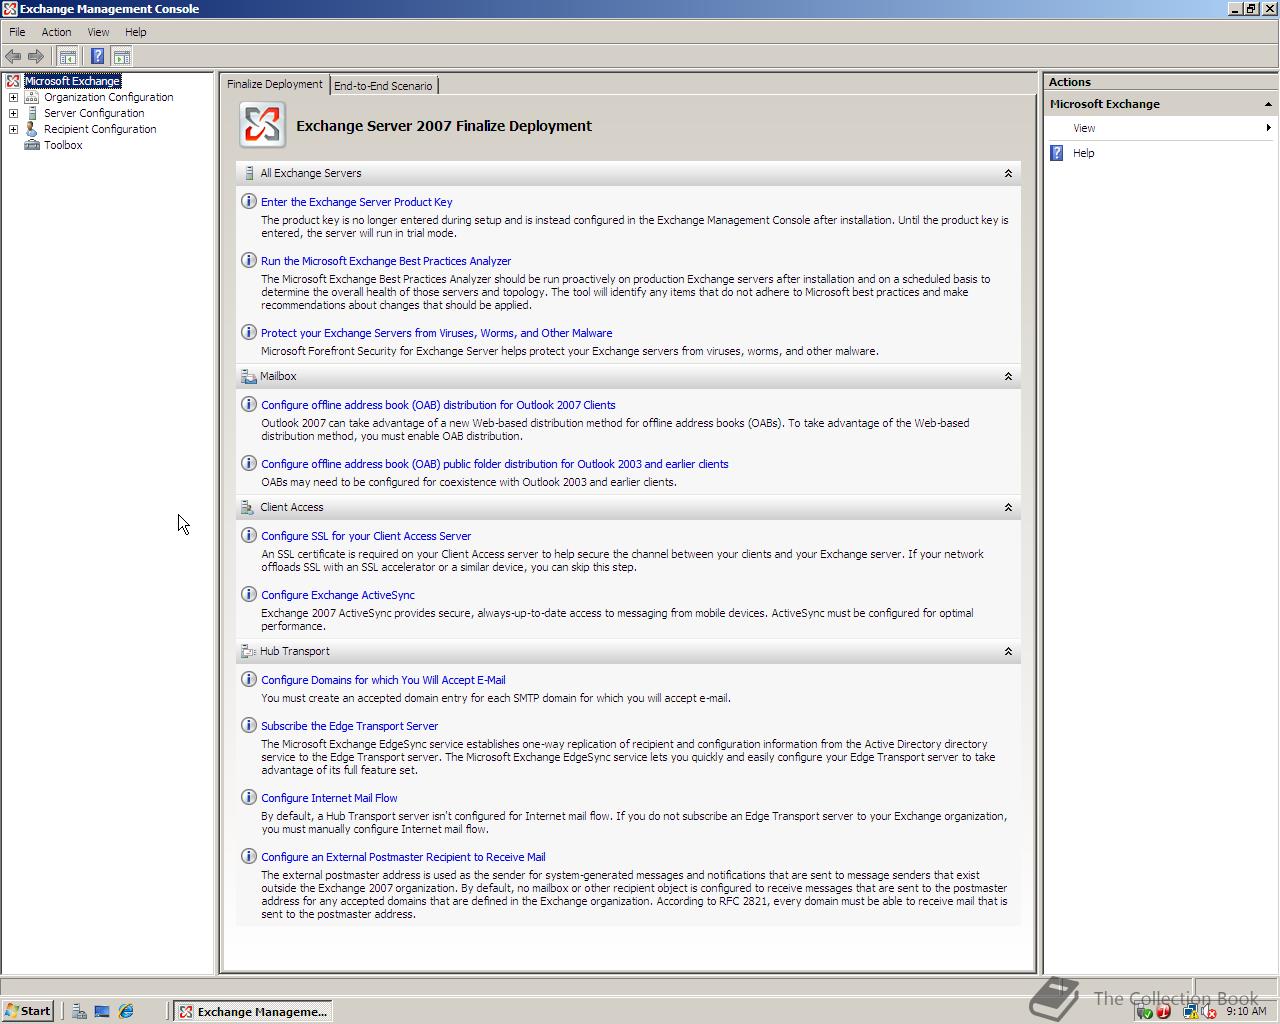Click info icon beside OAB distribution Outlook 2007
Screen dimensions: 1280x1024
coord(249,404)
